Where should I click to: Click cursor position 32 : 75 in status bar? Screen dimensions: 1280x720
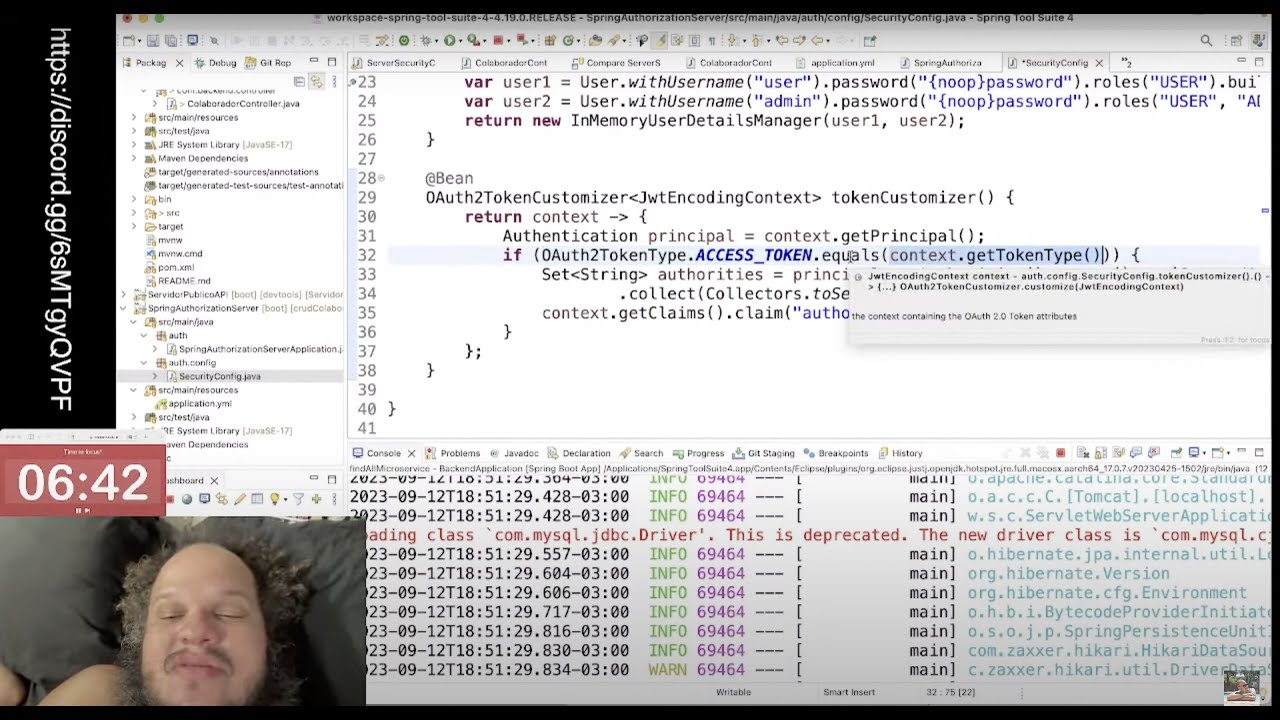coord(951,692)
